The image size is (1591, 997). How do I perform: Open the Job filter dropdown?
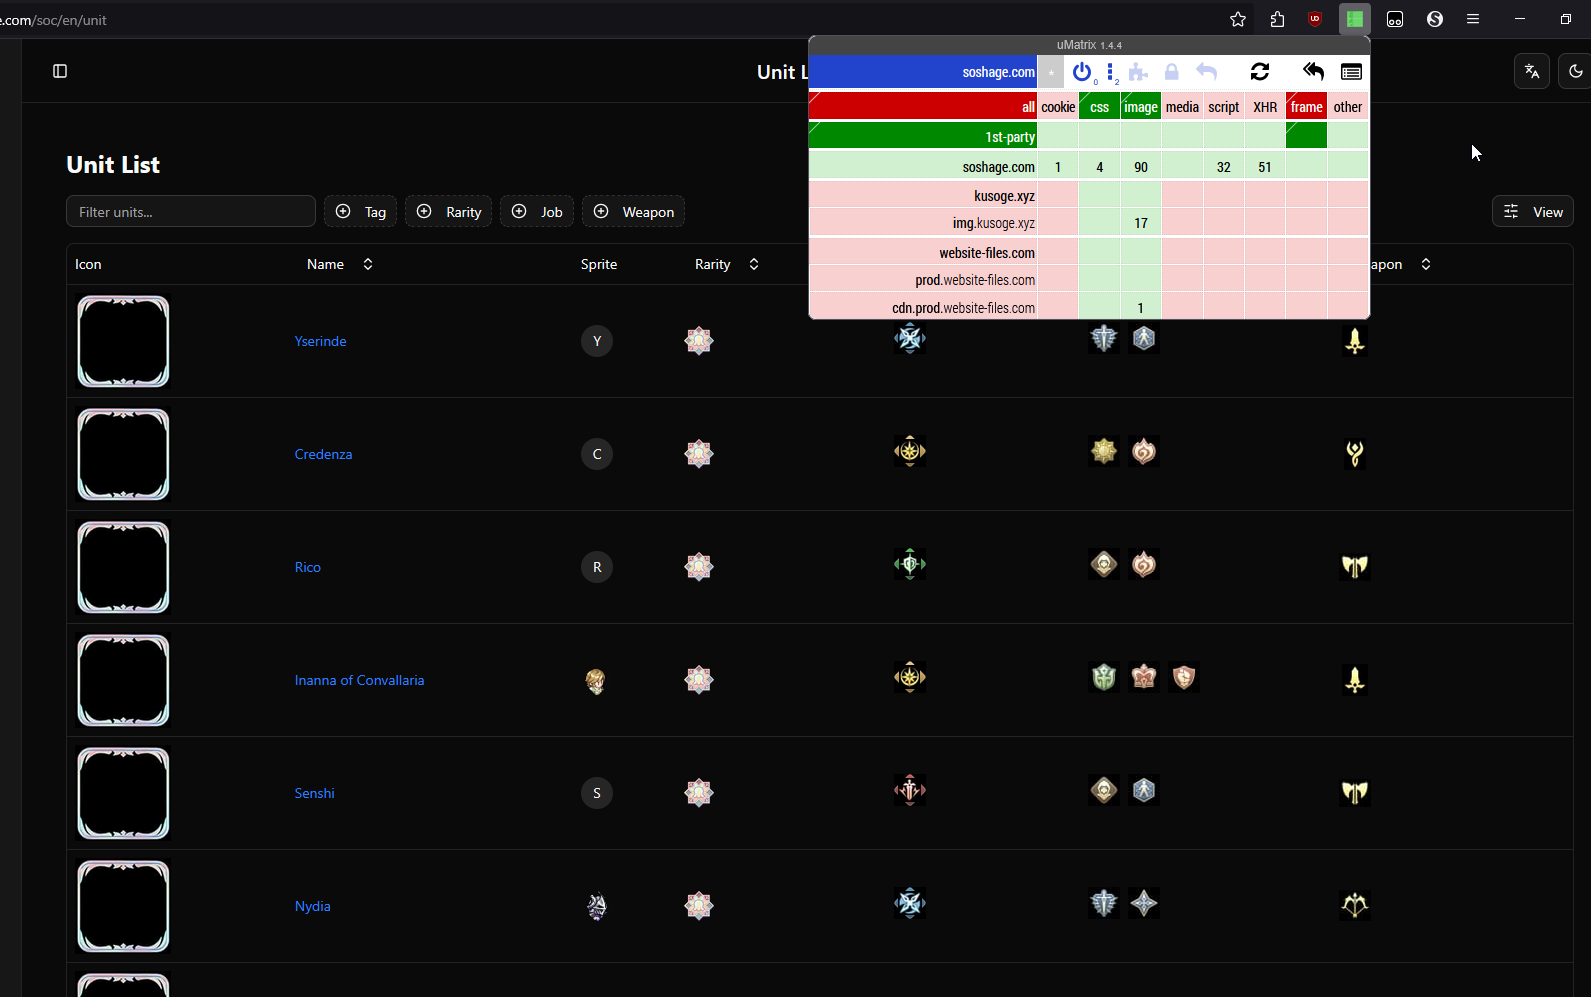click(x=537, y=211)
